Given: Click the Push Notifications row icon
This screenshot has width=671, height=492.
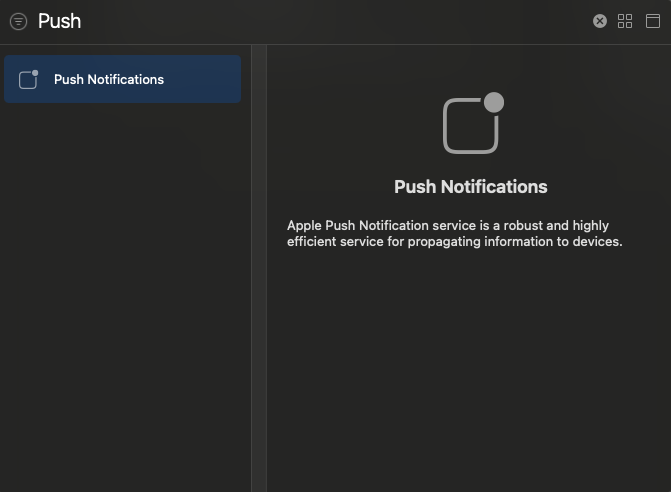Looking at the screenshot, I should (29, 80).
